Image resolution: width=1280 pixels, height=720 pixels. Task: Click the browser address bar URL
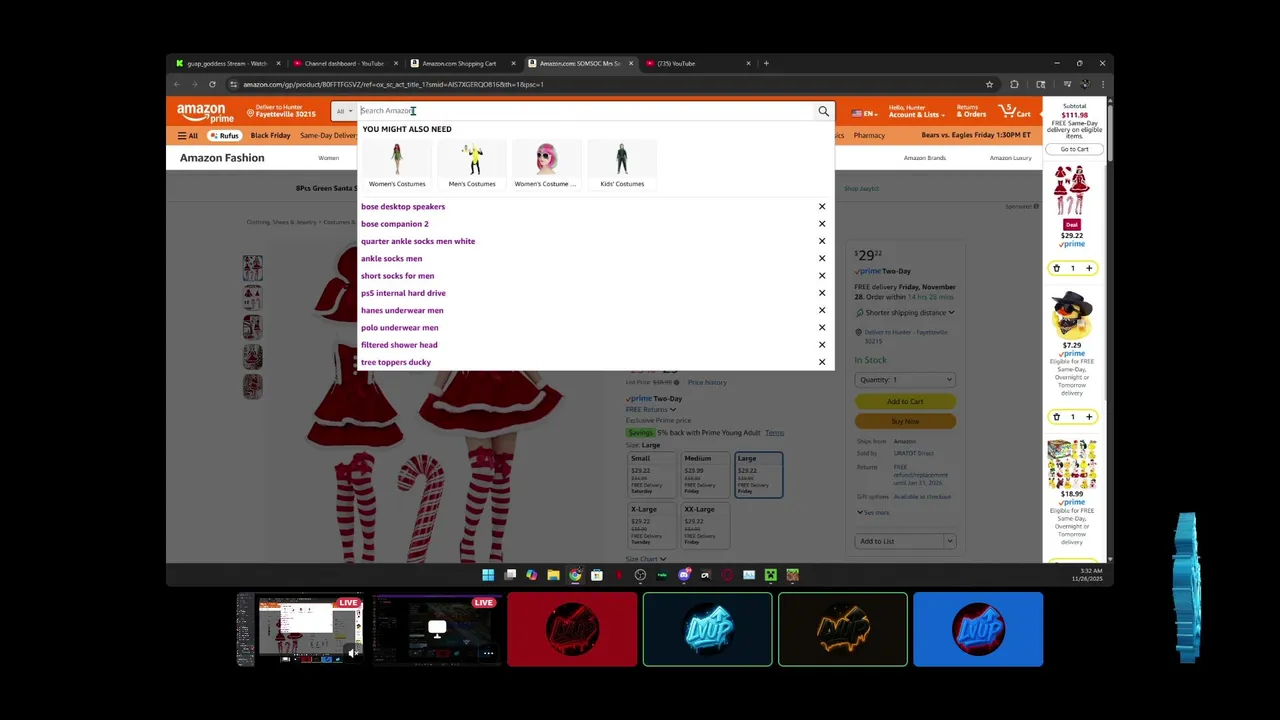click(393, 84)
